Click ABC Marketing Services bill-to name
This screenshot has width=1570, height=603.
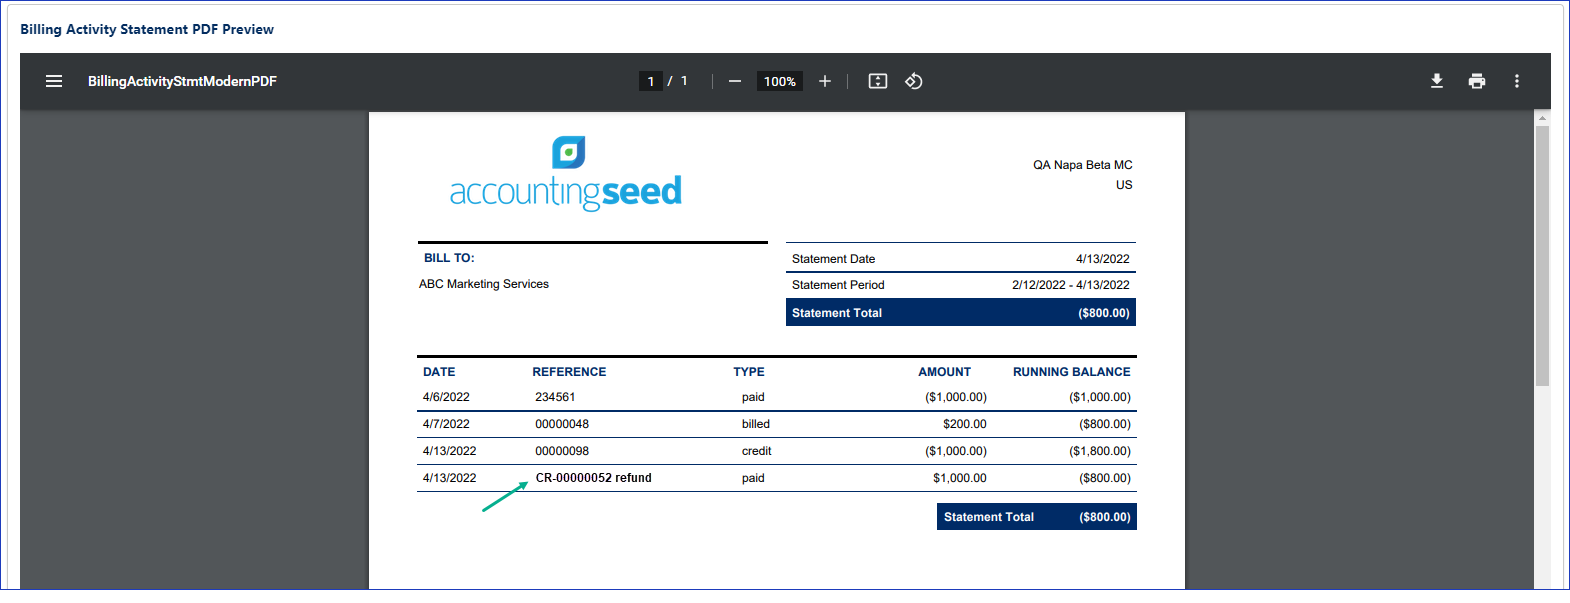(x=484, y=284)
